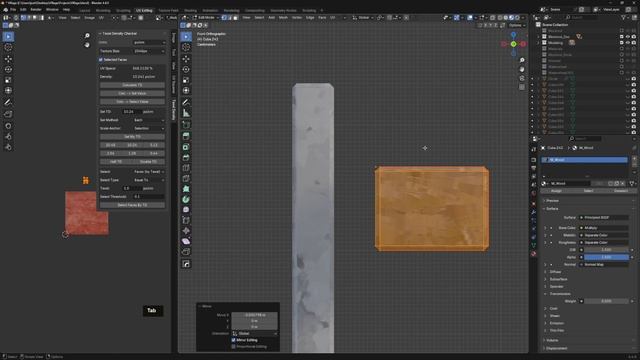
Task: Toggle render camera icon of the Modeling collection
Action: click(634, 43)
